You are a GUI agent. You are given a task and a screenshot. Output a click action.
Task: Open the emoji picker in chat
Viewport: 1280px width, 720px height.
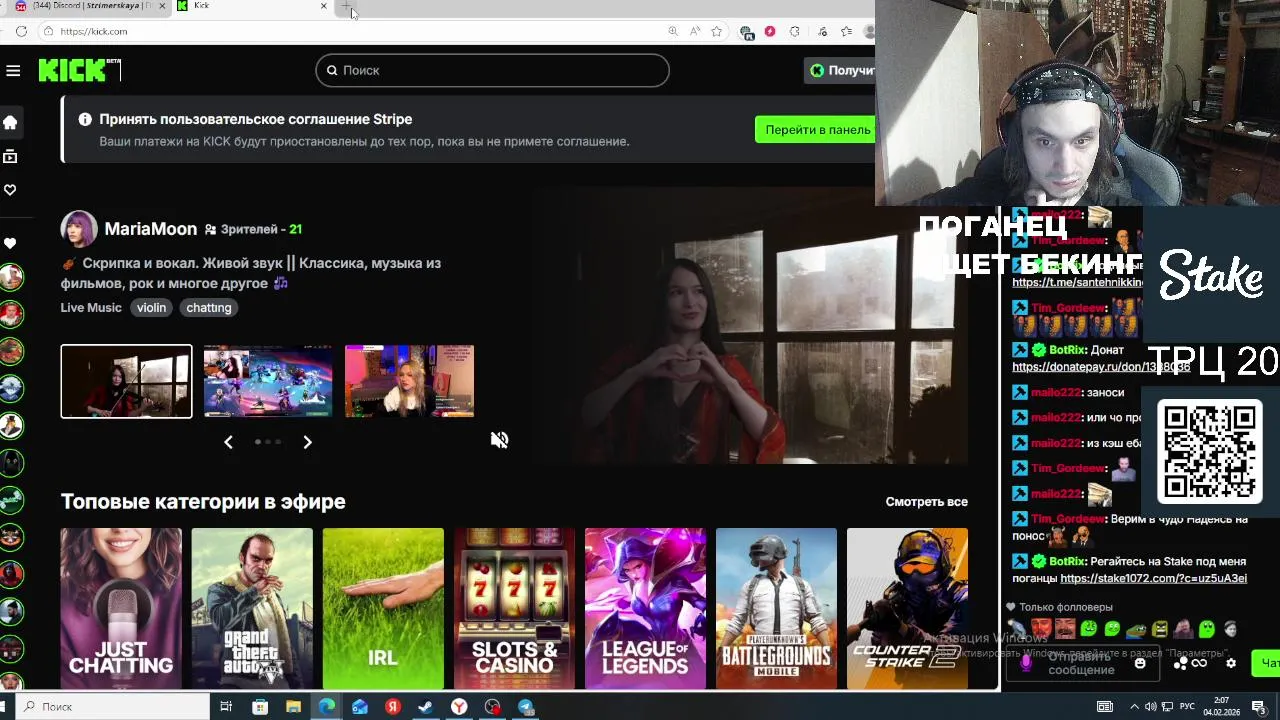pos(1140,663)
